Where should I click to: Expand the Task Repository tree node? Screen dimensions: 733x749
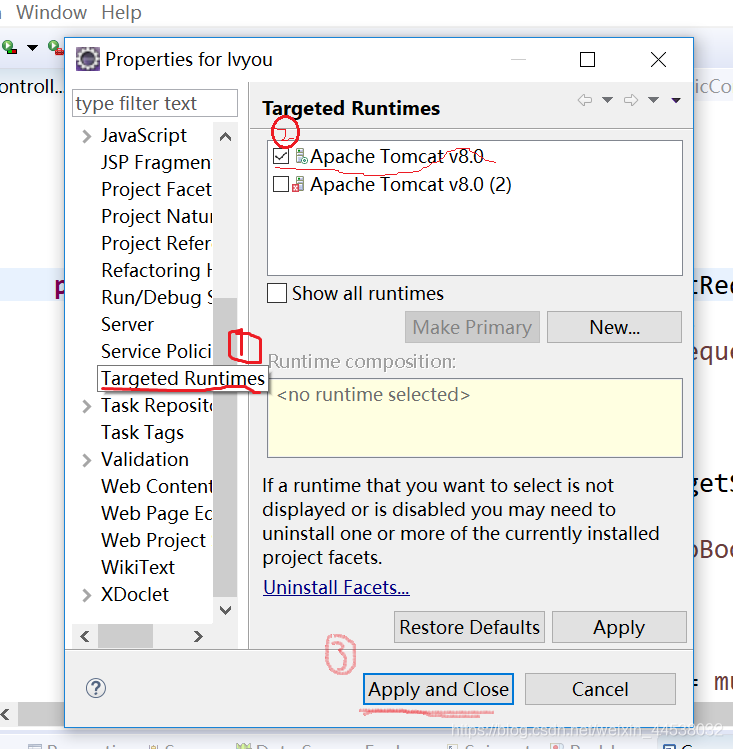[86, 406]
